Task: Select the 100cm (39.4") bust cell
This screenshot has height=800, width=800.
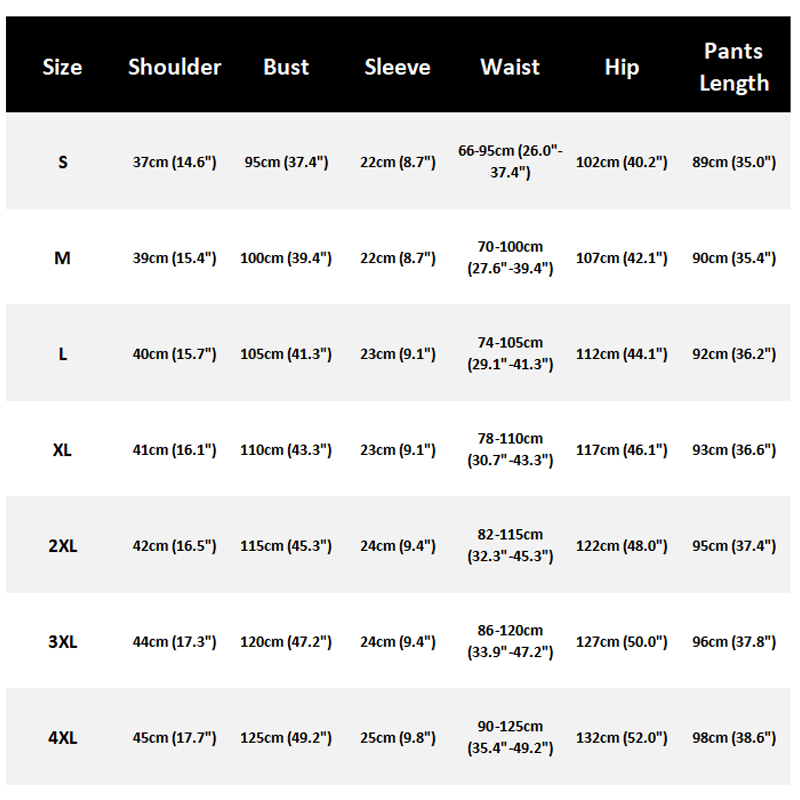Action: point(286,258)
